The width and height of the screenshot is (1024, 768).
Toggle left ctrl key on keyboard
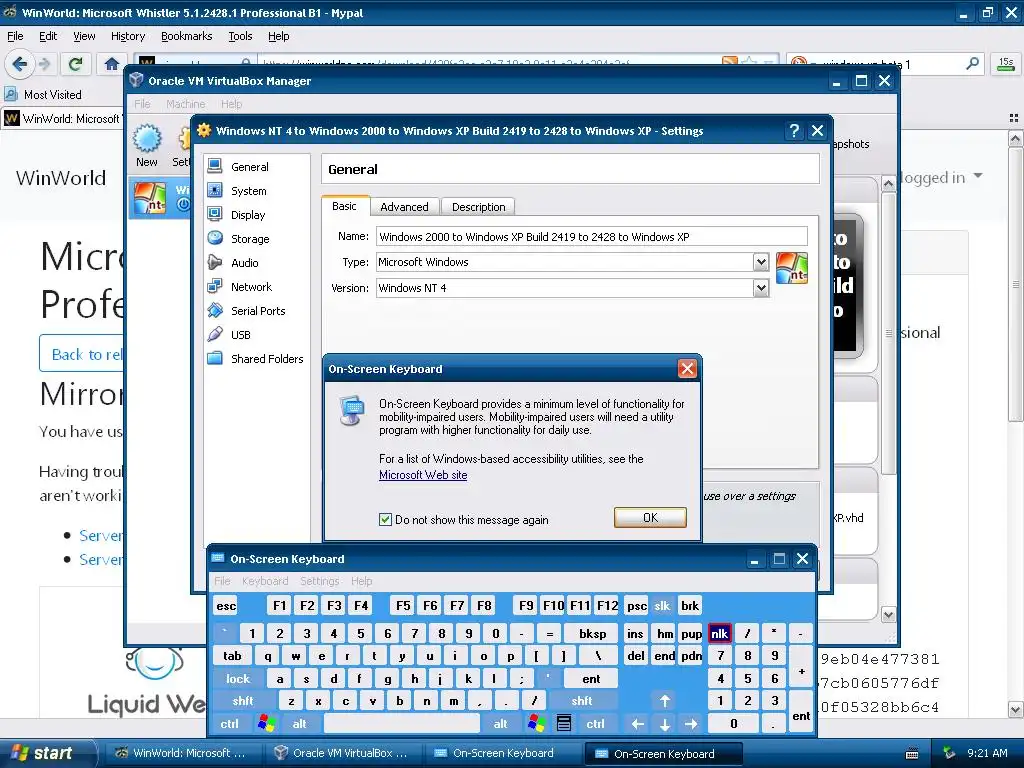point(229,724)
